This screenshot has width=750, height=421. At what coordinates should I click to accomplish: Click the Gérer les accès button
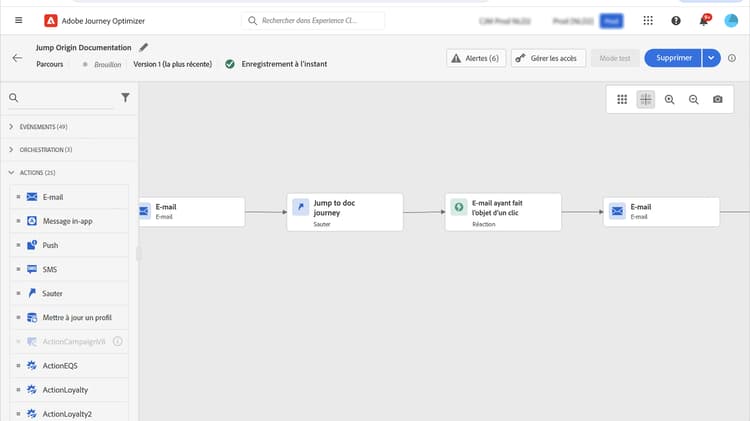[x=548, y=58]
